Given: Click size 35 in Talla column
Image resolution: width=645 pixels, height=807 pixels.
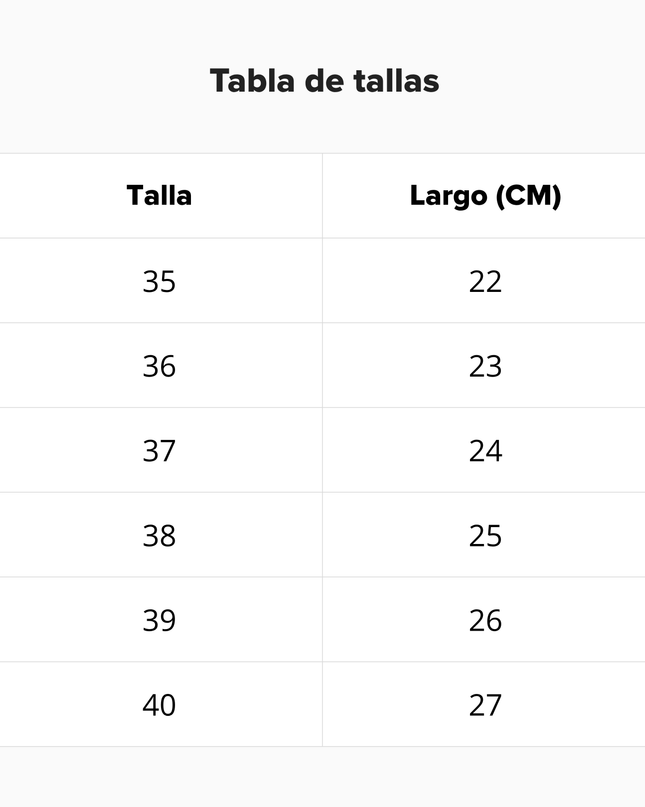Looking at the screenshot, I should tap(159, 282).
